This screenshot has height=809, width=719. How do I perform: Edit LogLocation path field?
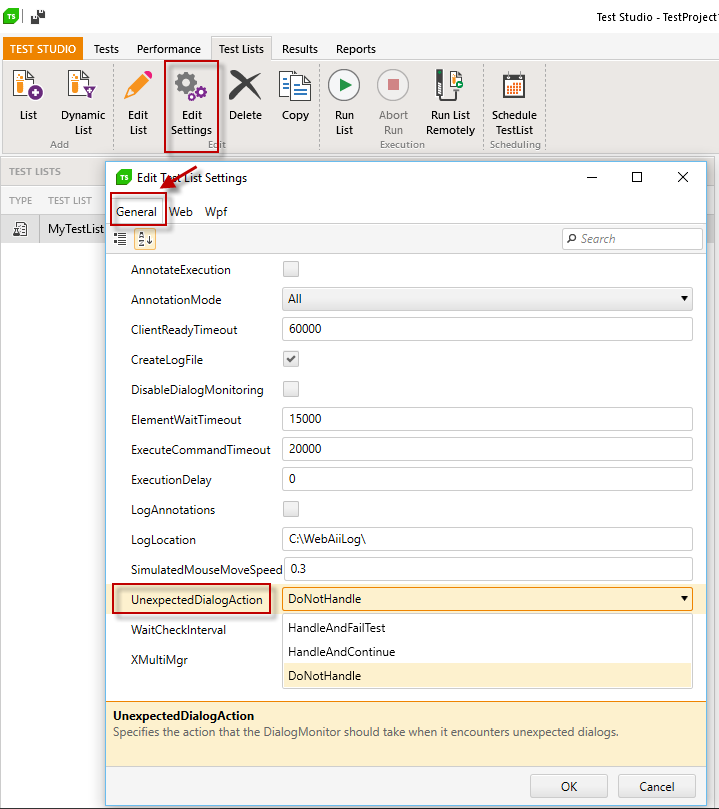click(487, 539)
